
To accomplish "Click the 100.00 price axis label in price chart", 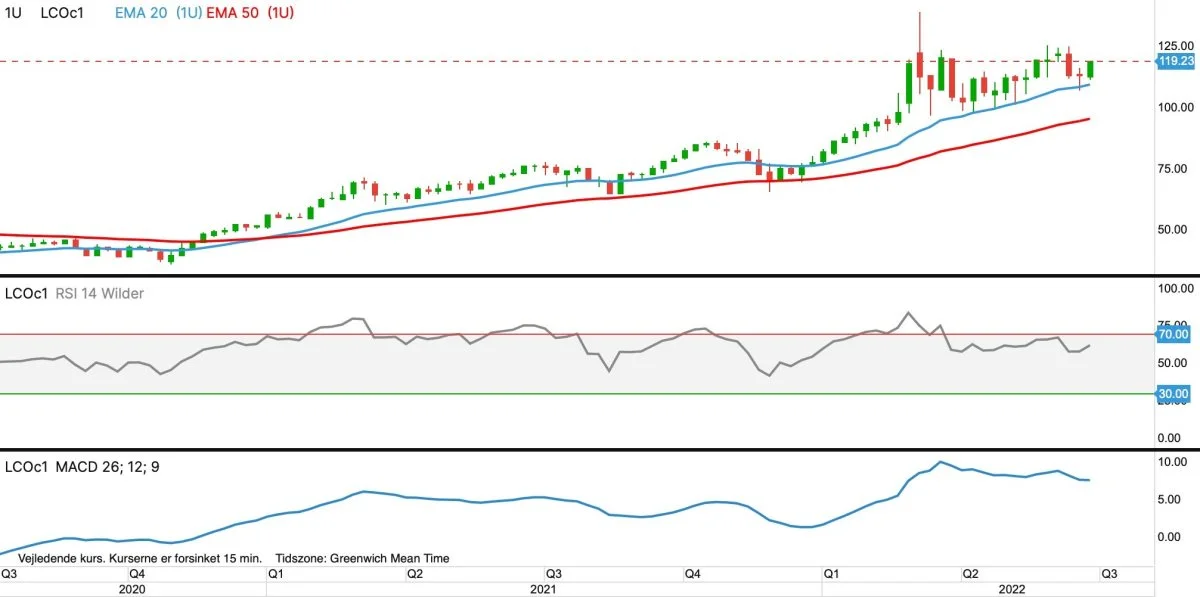I will click(1177, 107).
